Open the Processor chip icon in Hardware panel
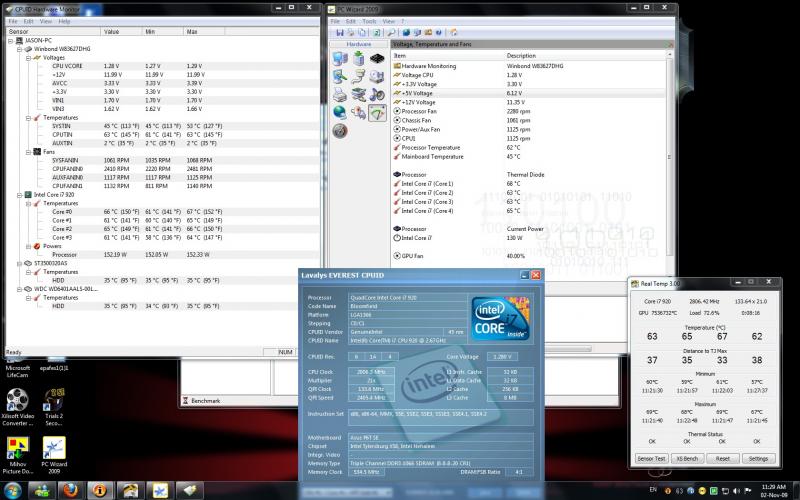800x500 pixels. click(x=377, y=59)
